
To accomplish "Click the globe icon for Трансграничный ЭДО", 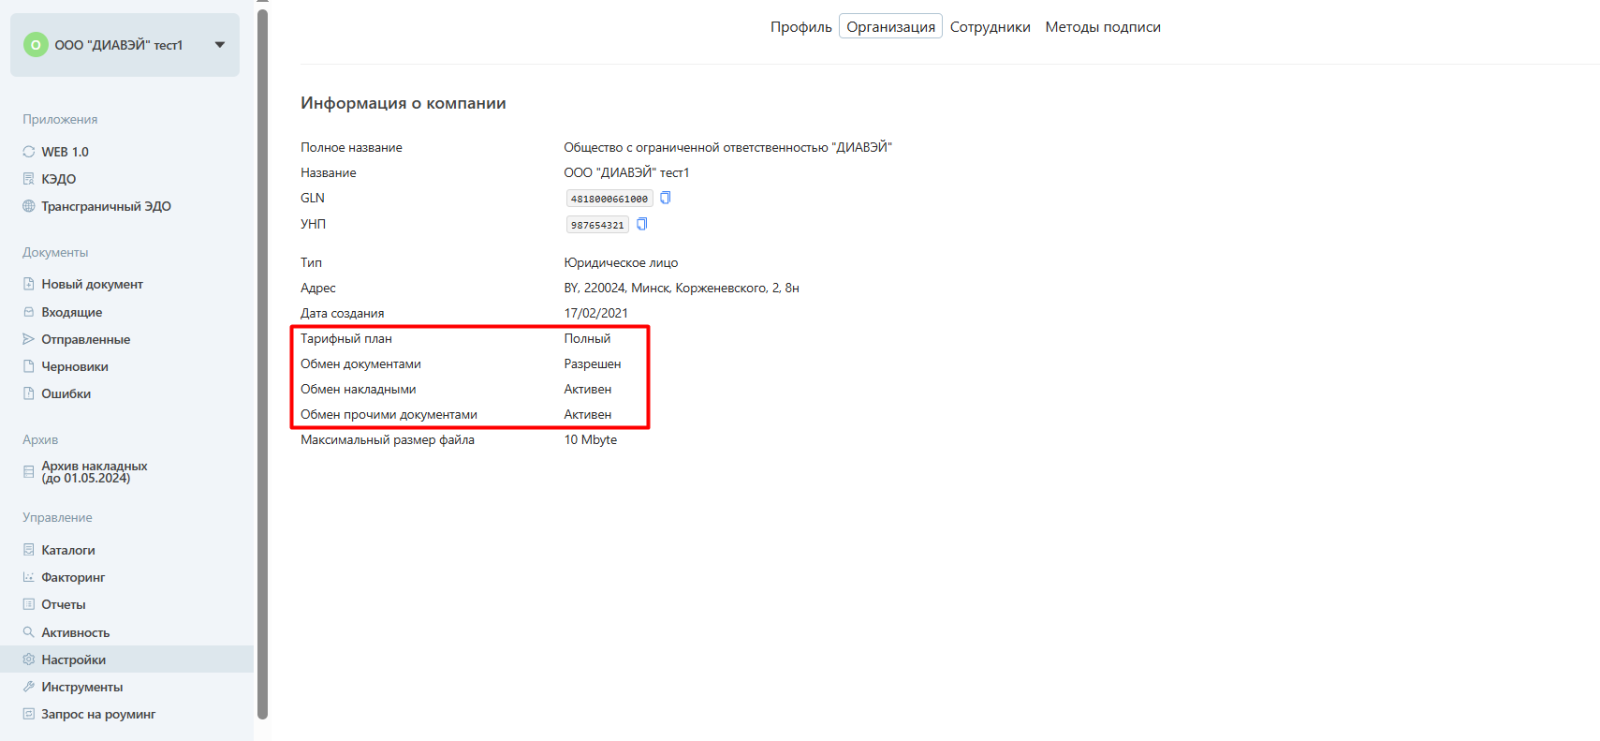I will [29, 206].
